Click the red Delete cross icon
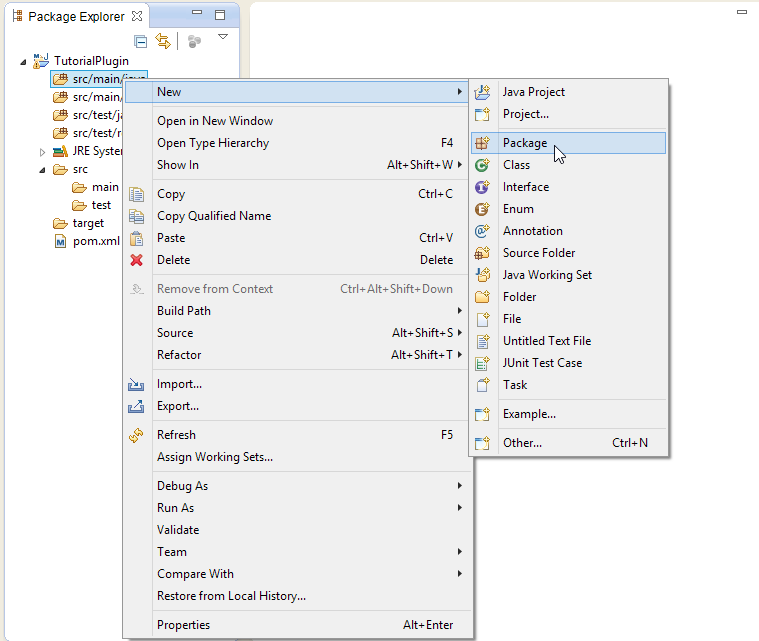The image size is (759, 641). click(x=137, y=260)
